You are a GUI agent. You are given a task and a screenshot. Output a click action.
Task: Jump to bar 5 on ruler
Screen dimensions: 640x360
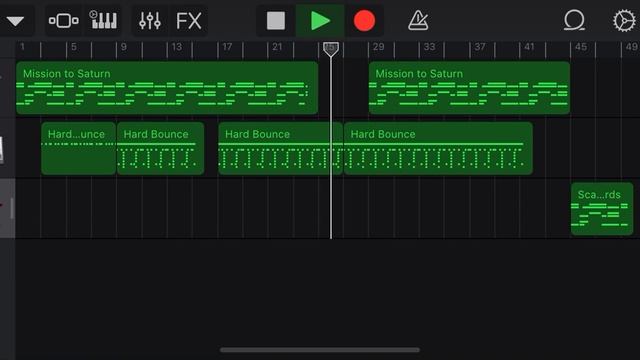point(73,47)
